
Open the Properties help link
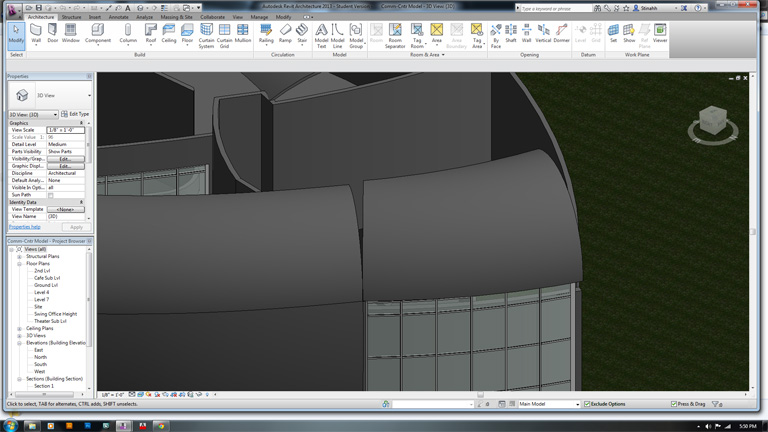[x=25, y=227]
